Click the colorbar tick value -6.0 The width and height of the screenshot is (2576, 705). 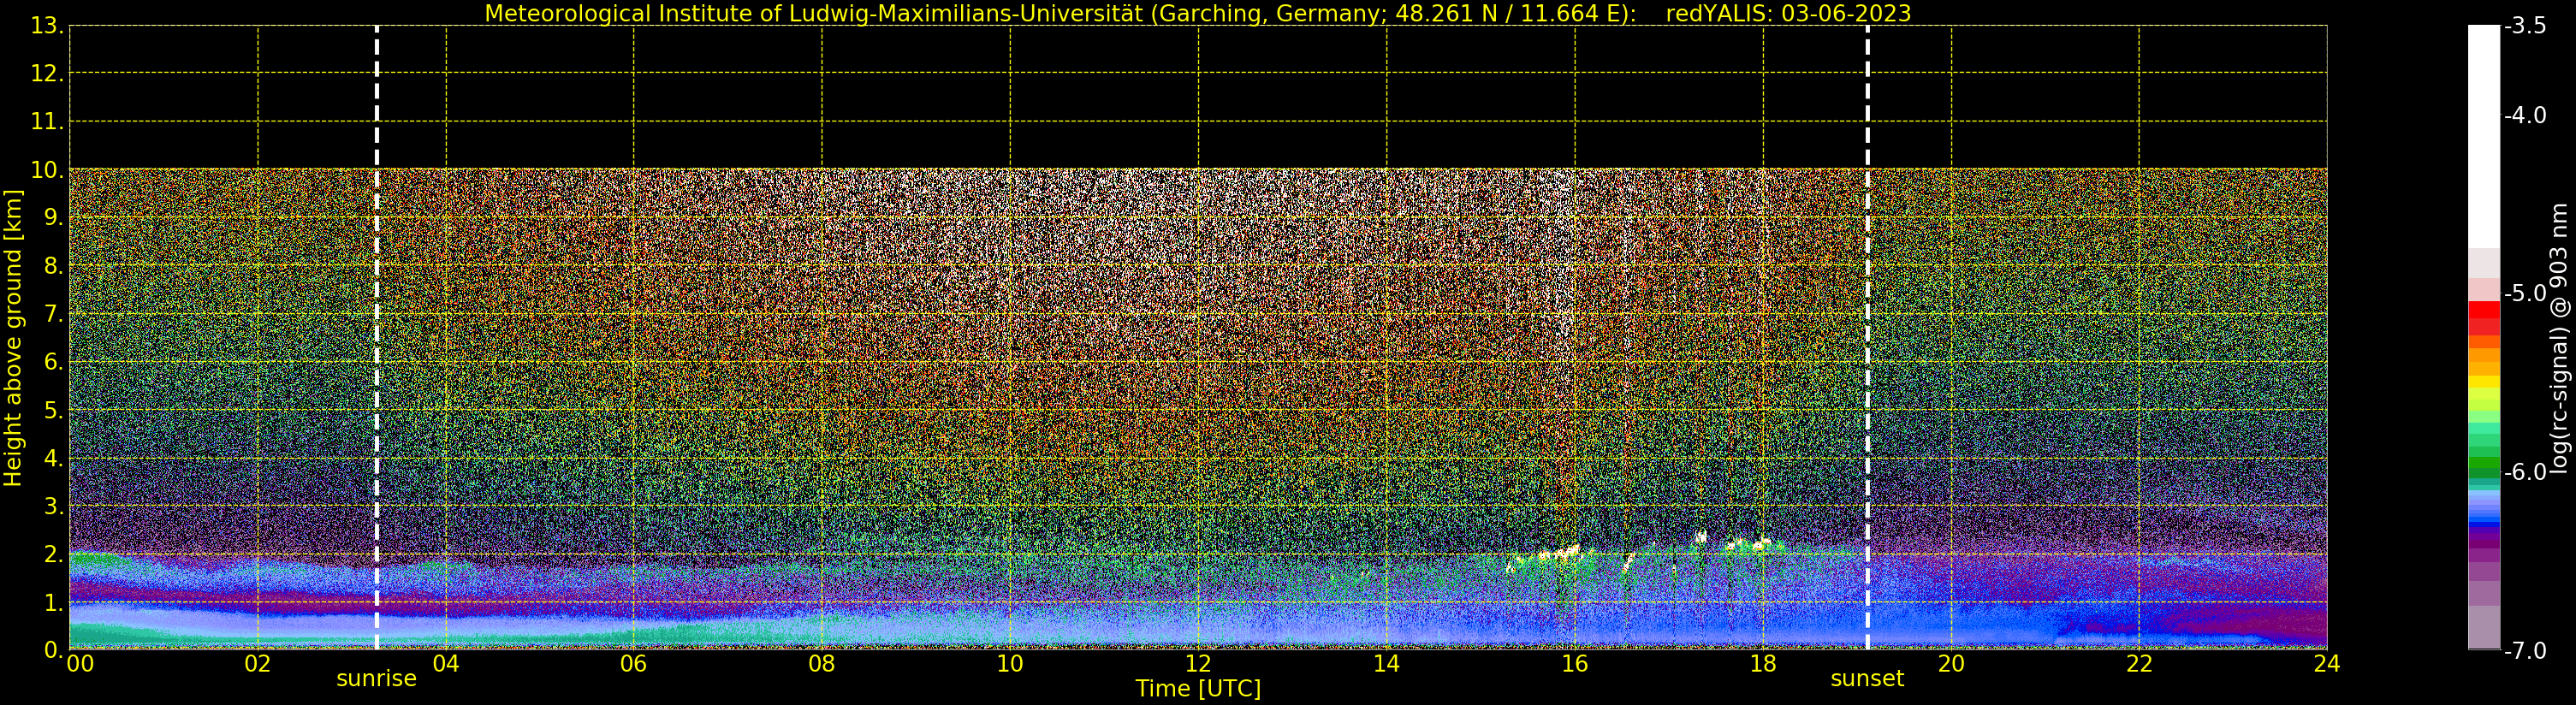(2525, 472)
